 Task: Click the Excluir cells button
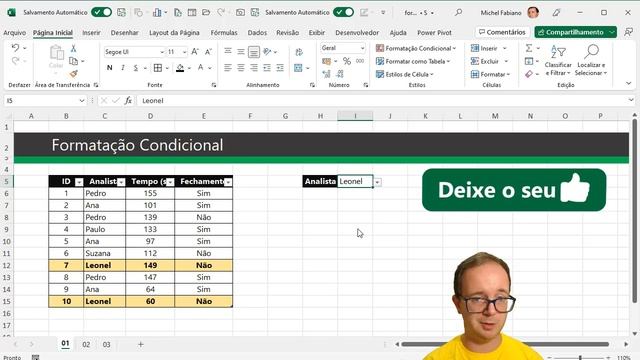489,61
